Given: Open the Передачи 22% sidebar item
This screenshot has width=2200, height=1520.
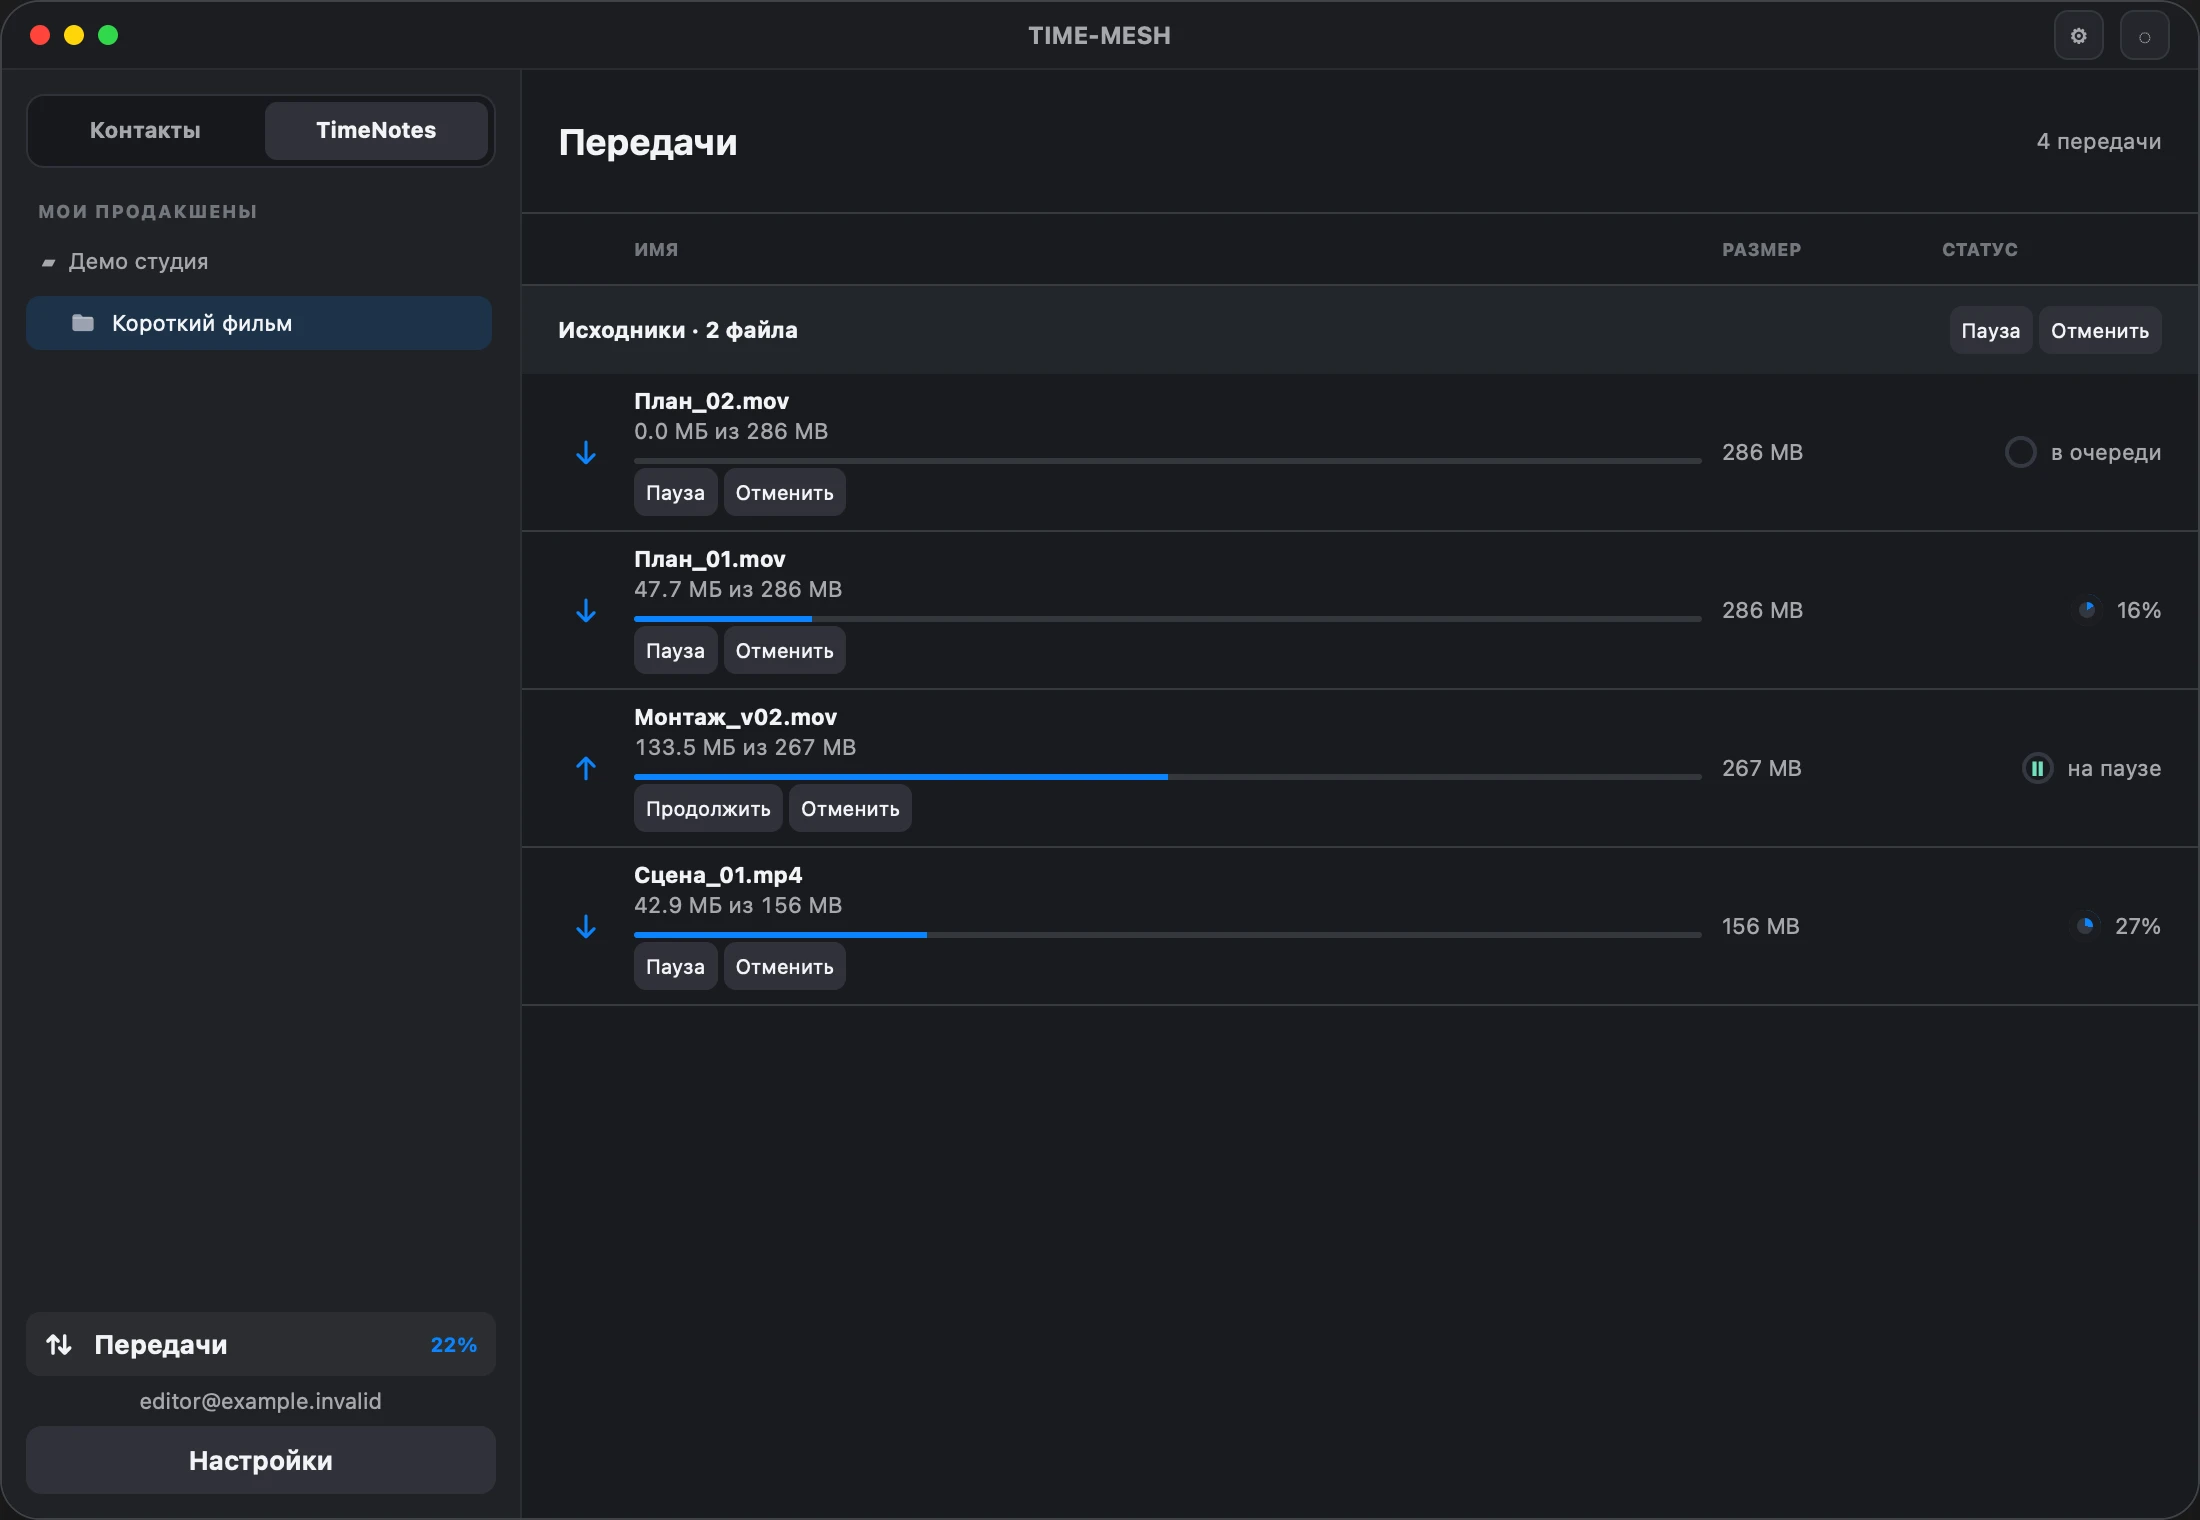Looking at the screenshot, I should pyautogui.click(x=261, y=1345).
